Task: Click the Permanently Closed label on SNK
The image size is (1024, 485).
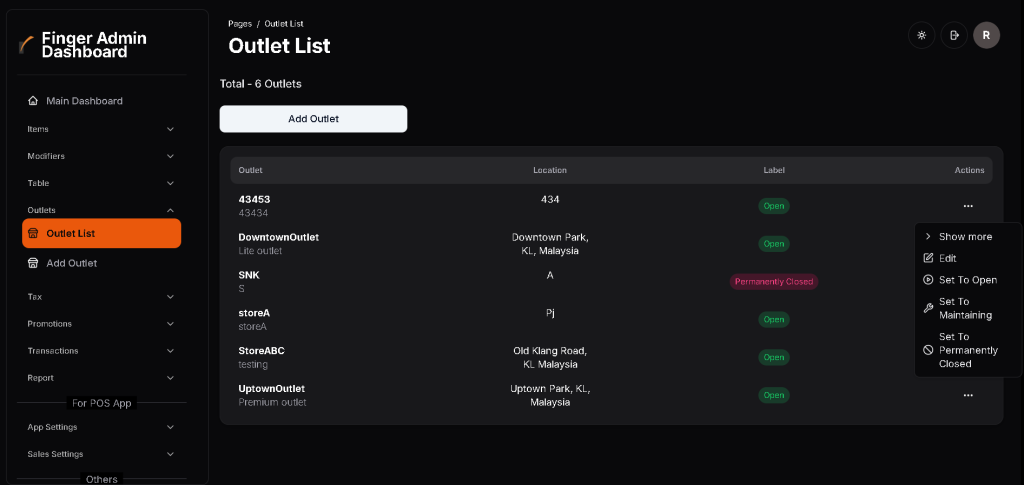Action: [773, 282]
